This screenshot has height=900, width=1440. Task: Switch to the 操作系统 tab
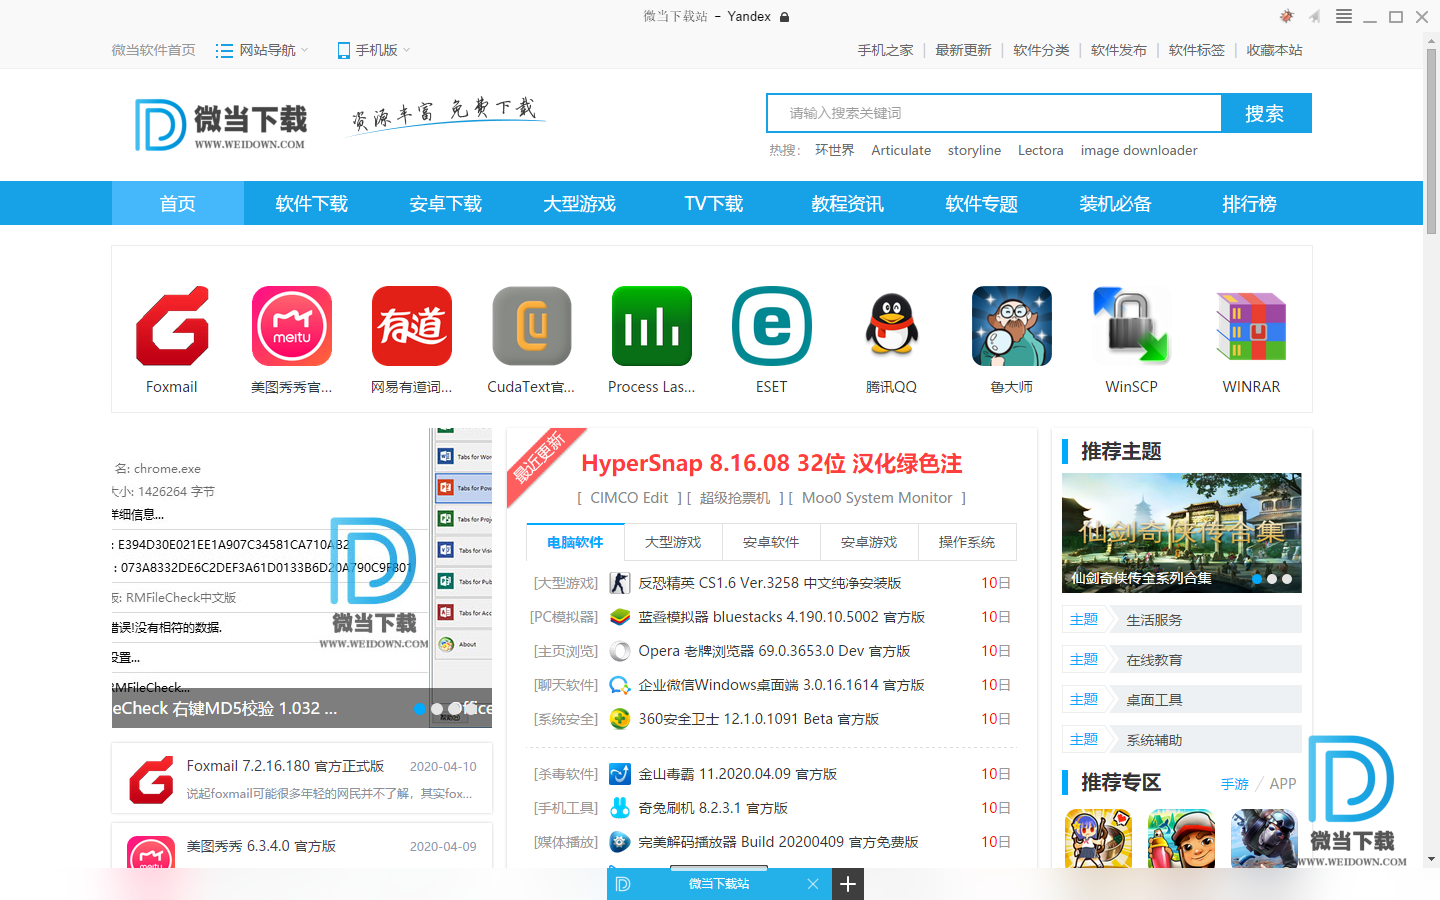pyautogui.click(x=967, y=542)
